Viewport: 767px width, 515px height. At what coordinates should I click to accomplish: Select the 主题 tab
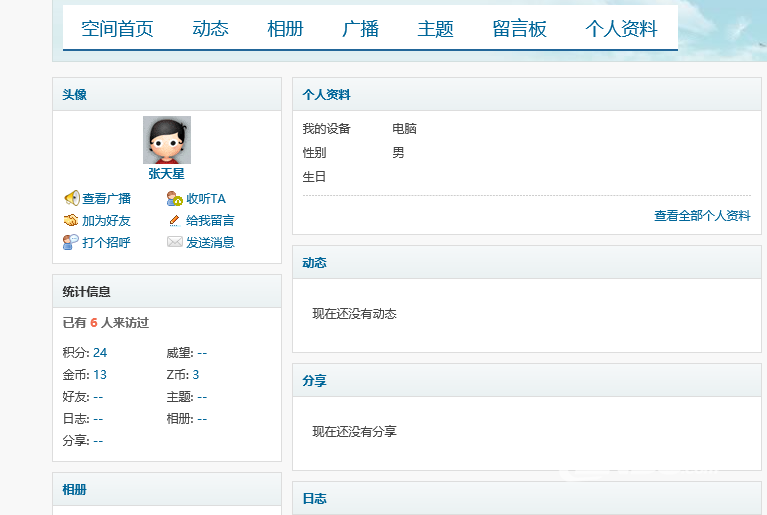(435, 29)
